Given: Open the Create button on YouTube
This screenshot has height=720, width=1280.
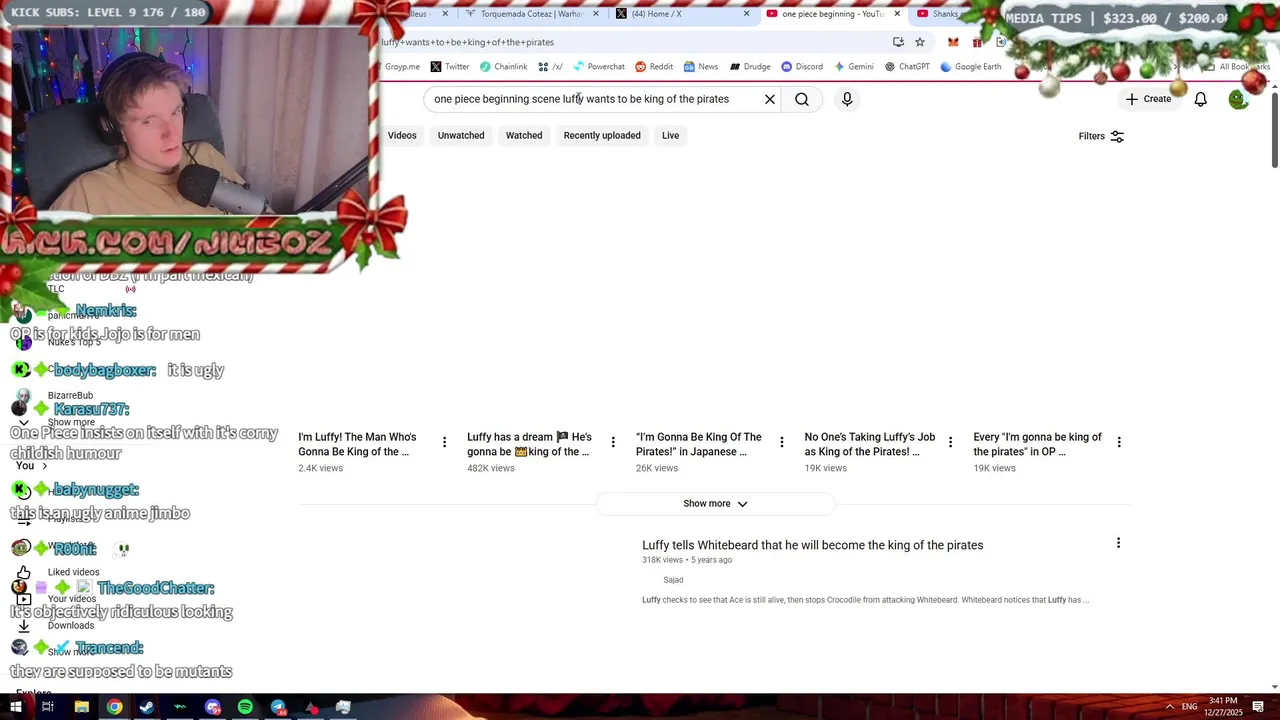Looking at the screenshot, I should click(1148, 99).
